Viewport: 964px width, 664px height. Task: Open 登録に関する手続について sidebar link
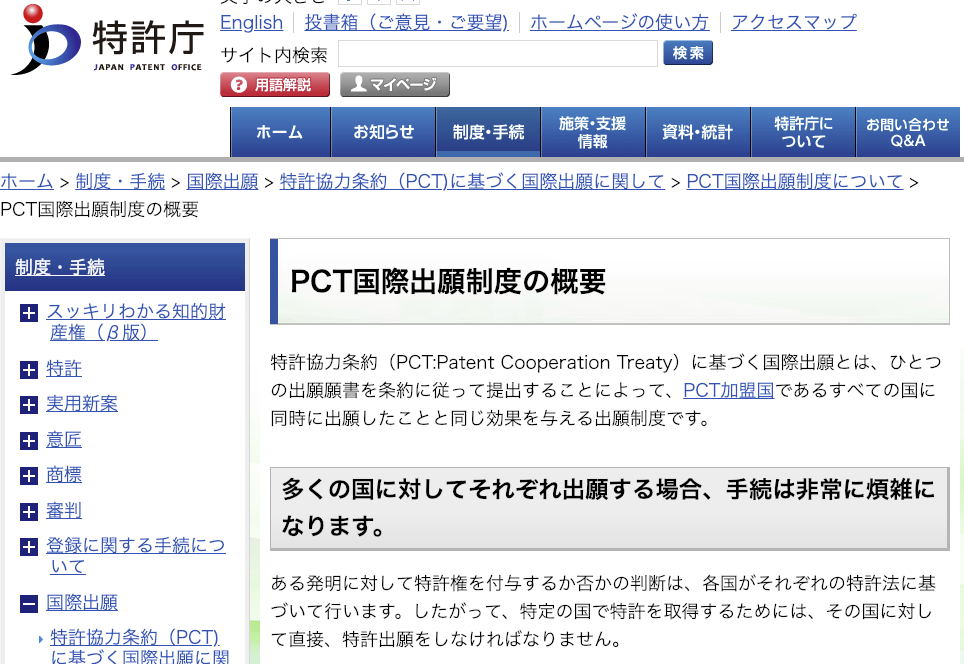(x=136, y=556)
